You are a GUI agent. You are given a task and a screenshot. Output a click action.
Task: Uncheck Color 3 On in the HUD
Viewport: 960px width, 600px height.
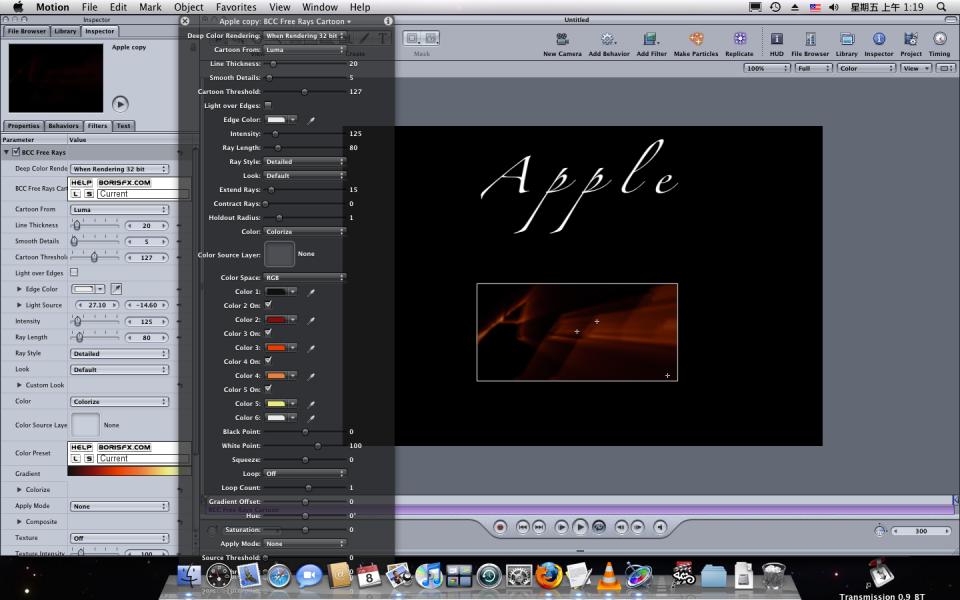click(x=268, y=333)
